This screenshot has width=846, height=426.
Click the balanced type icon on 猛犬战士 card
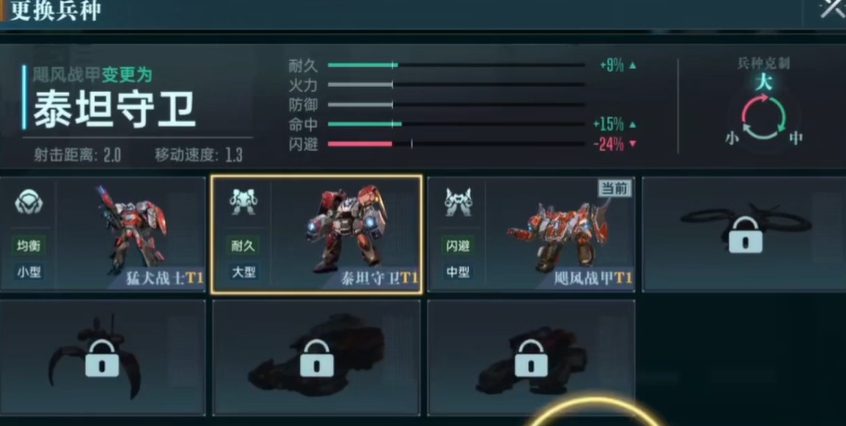(29, 202)
